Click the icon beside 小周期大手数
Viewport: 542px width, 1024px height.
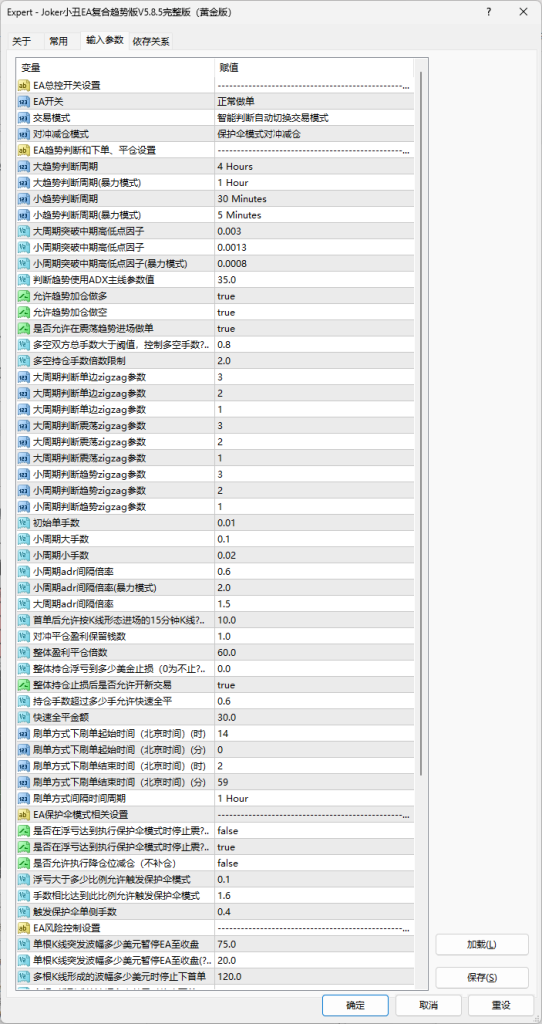[x=24, y=539]
